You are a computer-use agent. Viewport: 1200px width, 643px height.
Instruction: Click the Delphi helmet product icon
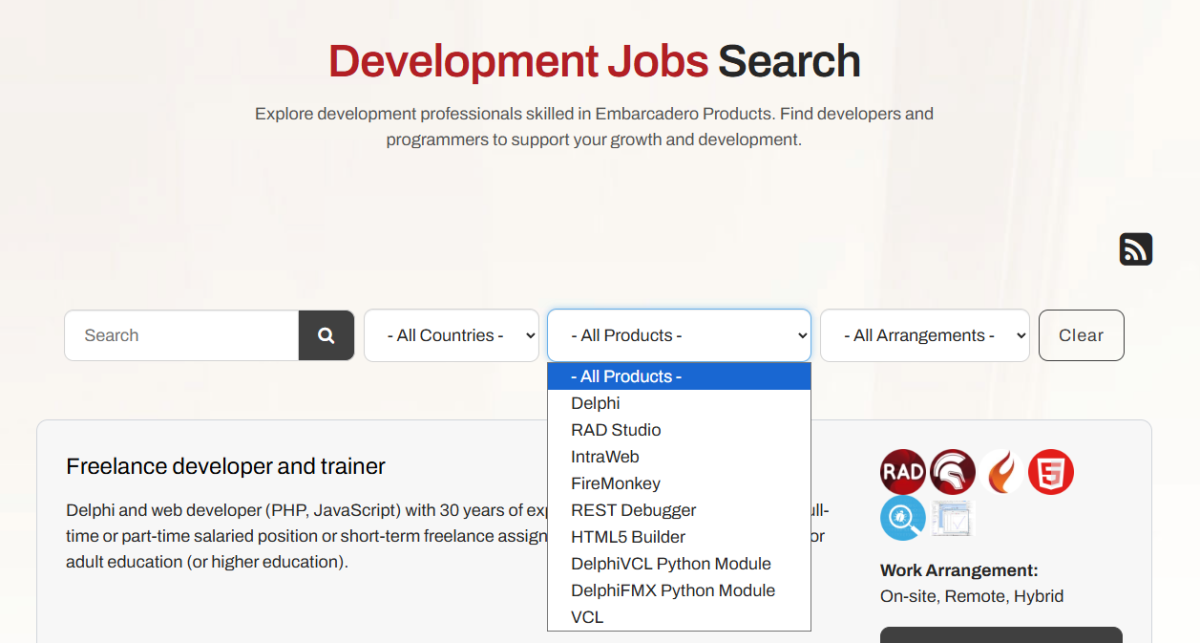tap(952, 472)
